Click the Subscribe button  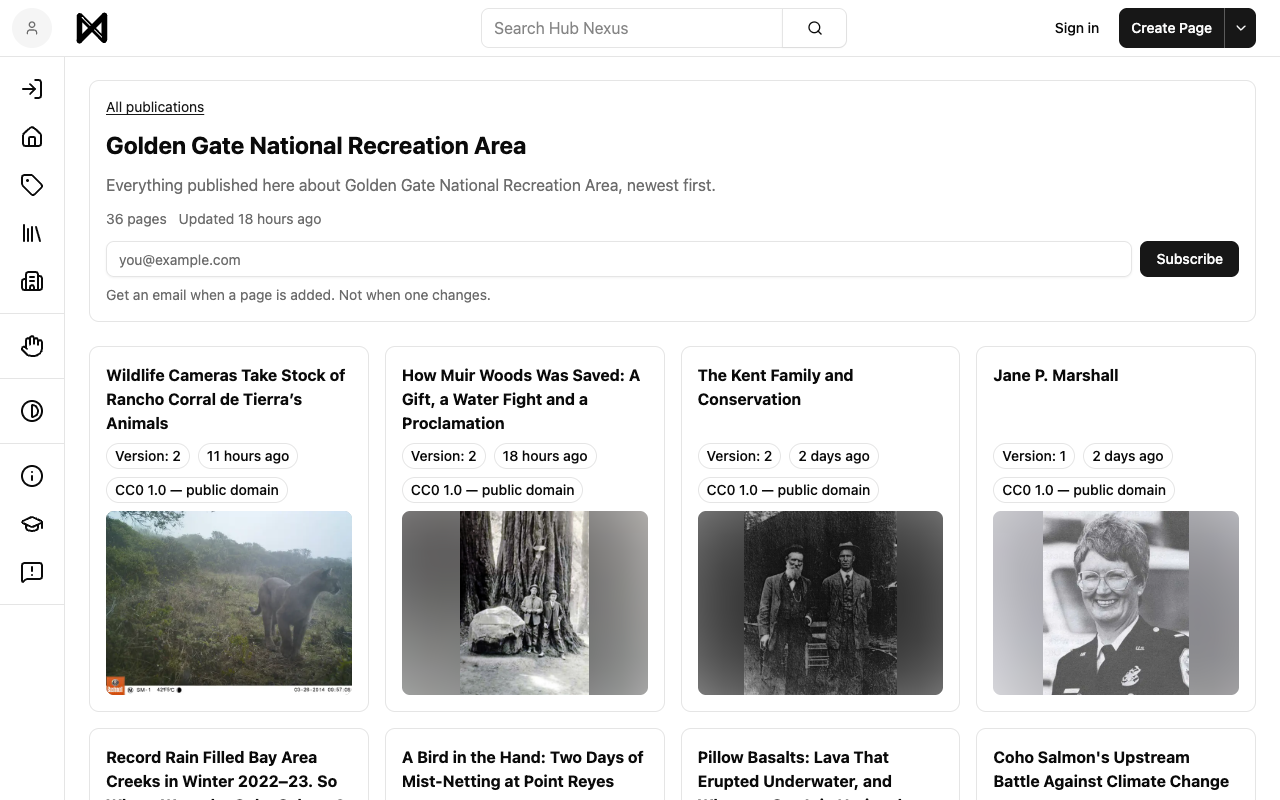click(1189, 259)
